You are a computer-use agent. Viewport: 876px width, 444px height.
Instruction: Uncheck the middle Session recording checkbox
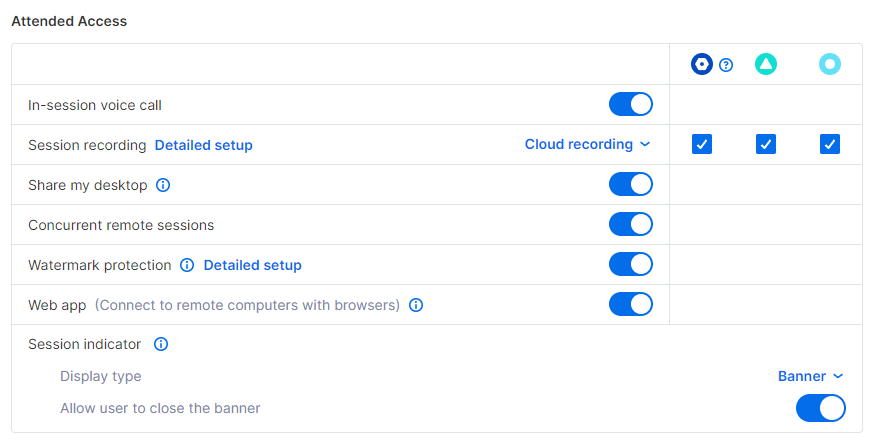pyautogui.click(x=765, y=144)
